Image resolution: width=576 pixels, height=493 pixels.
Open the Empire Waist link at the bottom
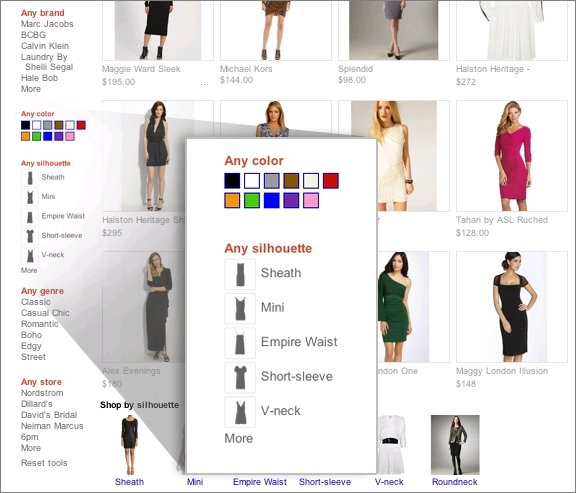click(x=260, y=482)
